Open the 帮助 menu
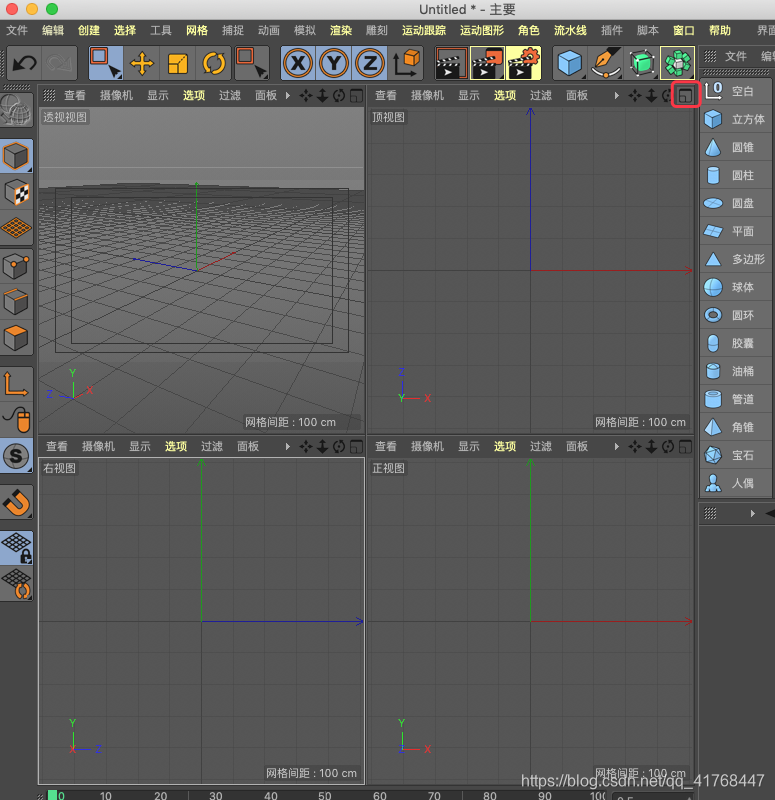 (x=720, y=31)
